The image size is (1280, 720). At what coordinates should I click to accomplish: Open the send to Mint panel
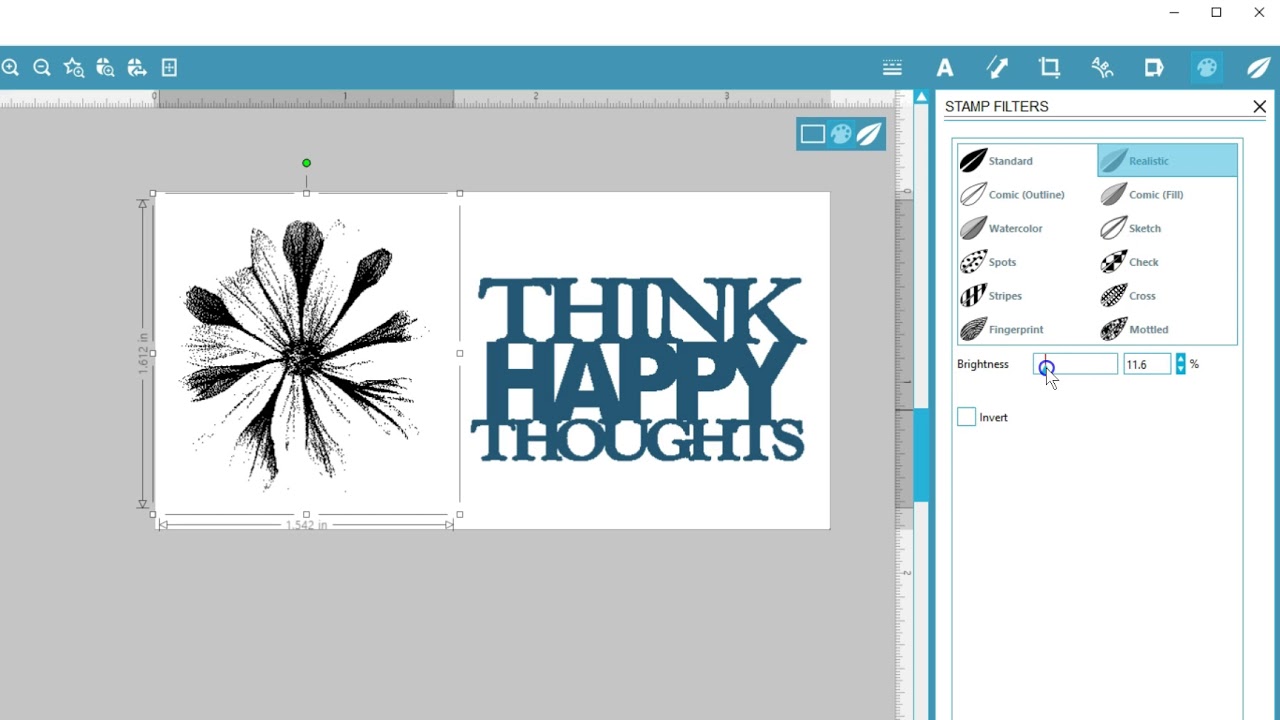pyautogui.click(x=1154, y=68)
